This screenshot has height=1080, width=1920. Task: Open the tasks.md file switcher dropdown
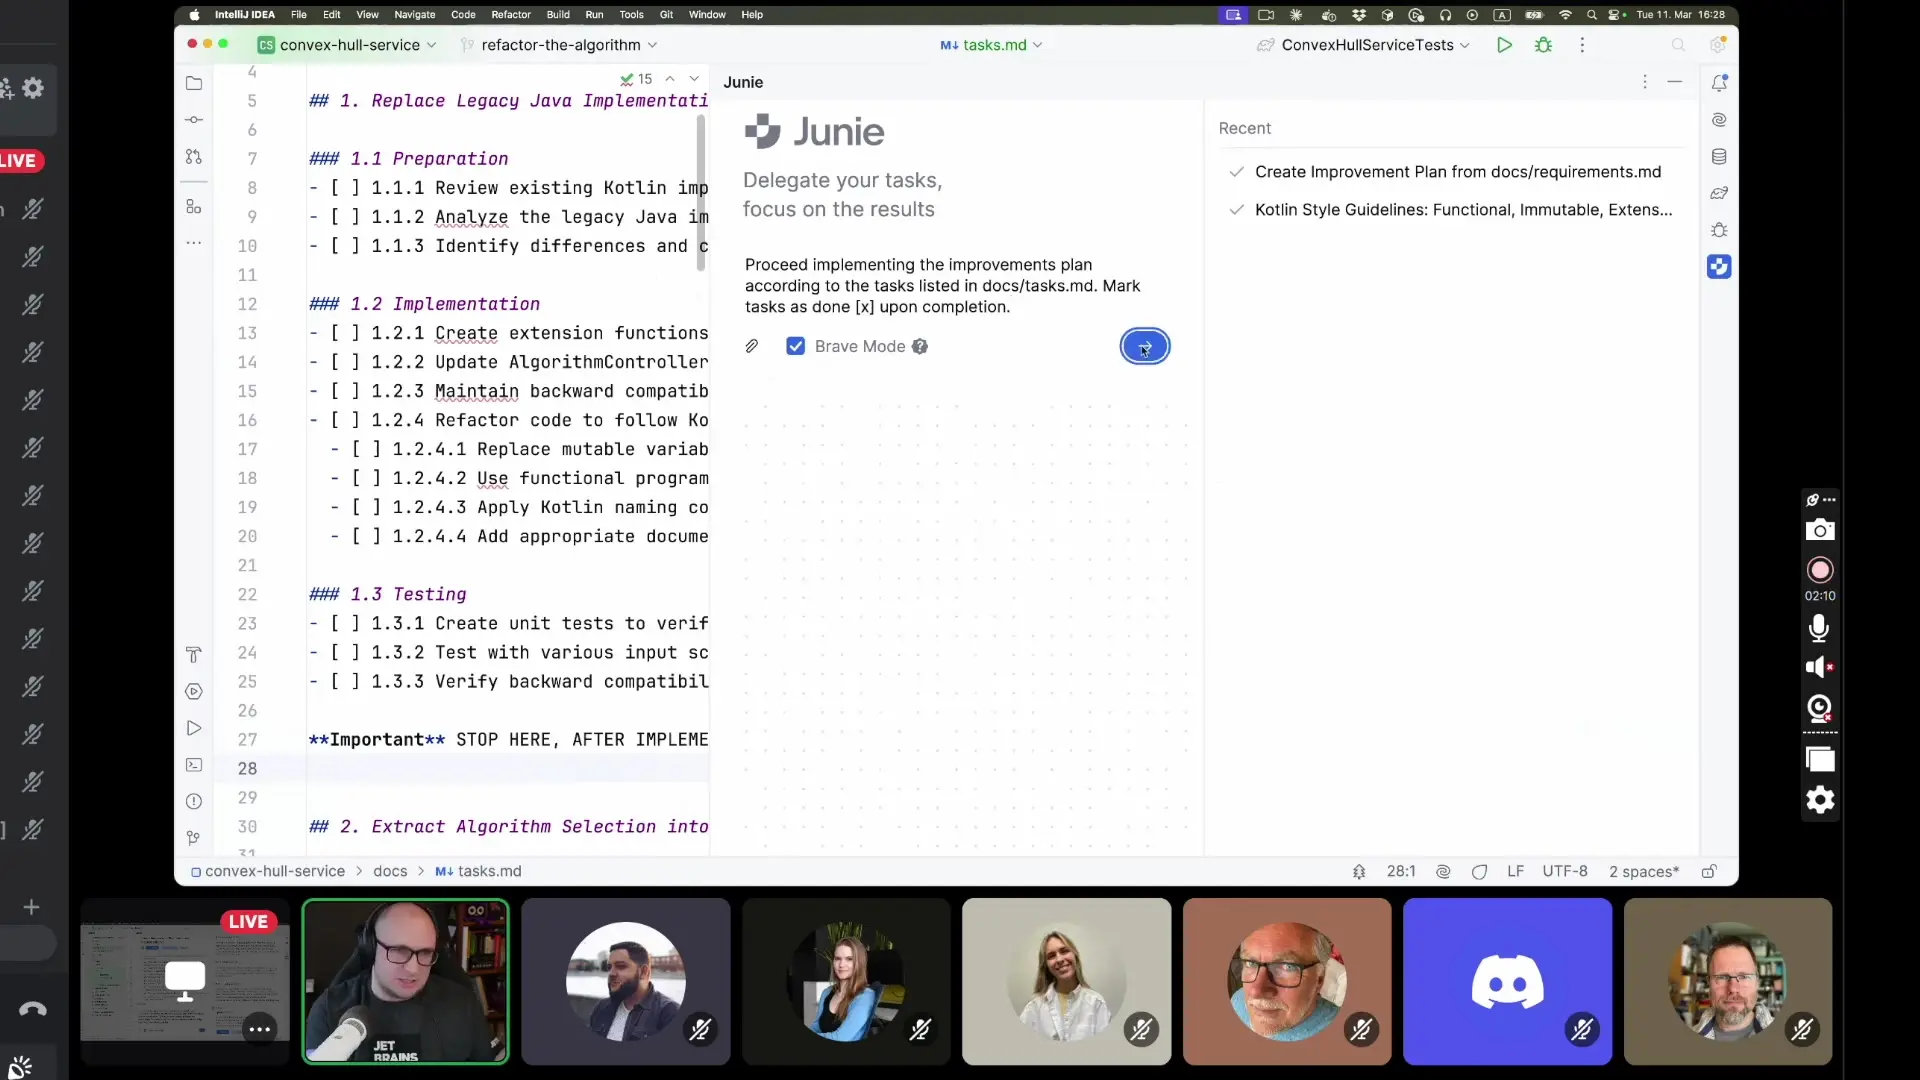pos(991,45)
